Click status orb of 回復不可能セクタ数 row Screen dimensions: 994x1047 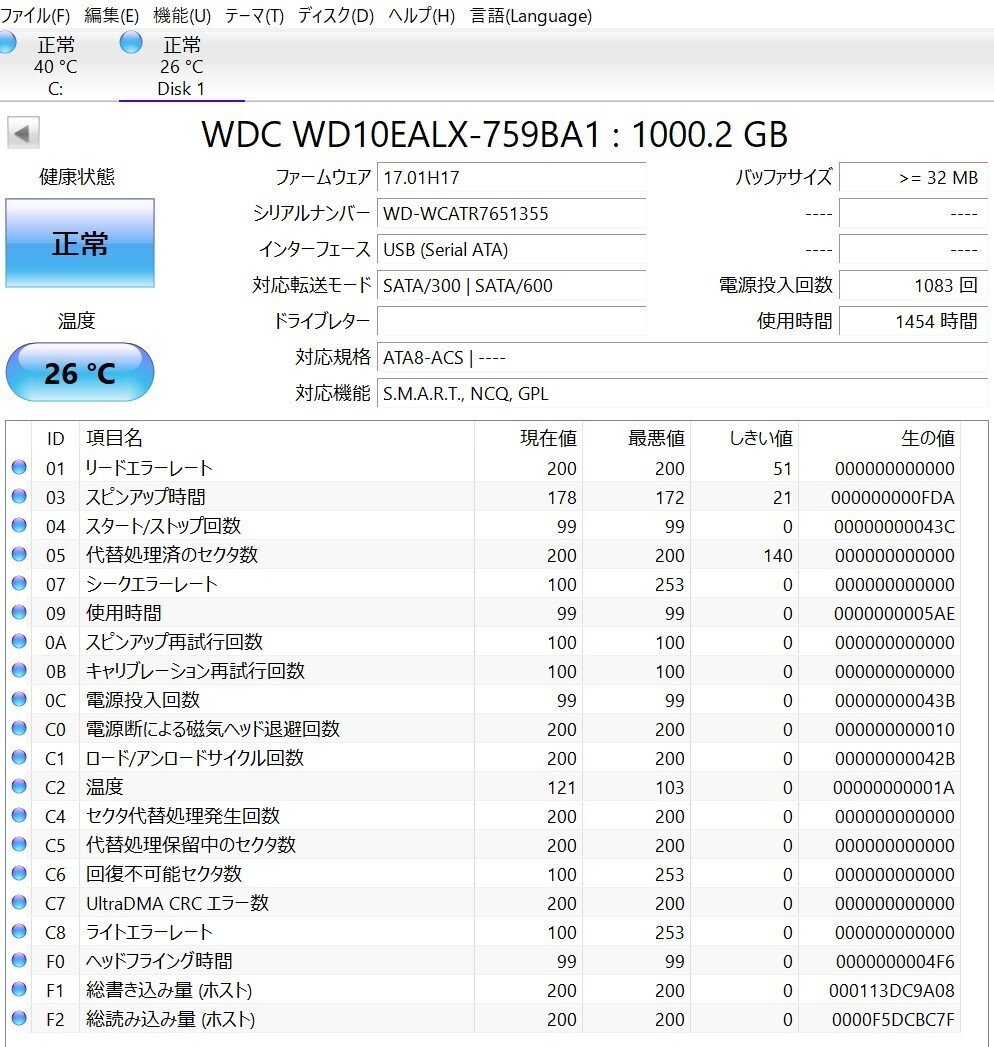point(19,873)
